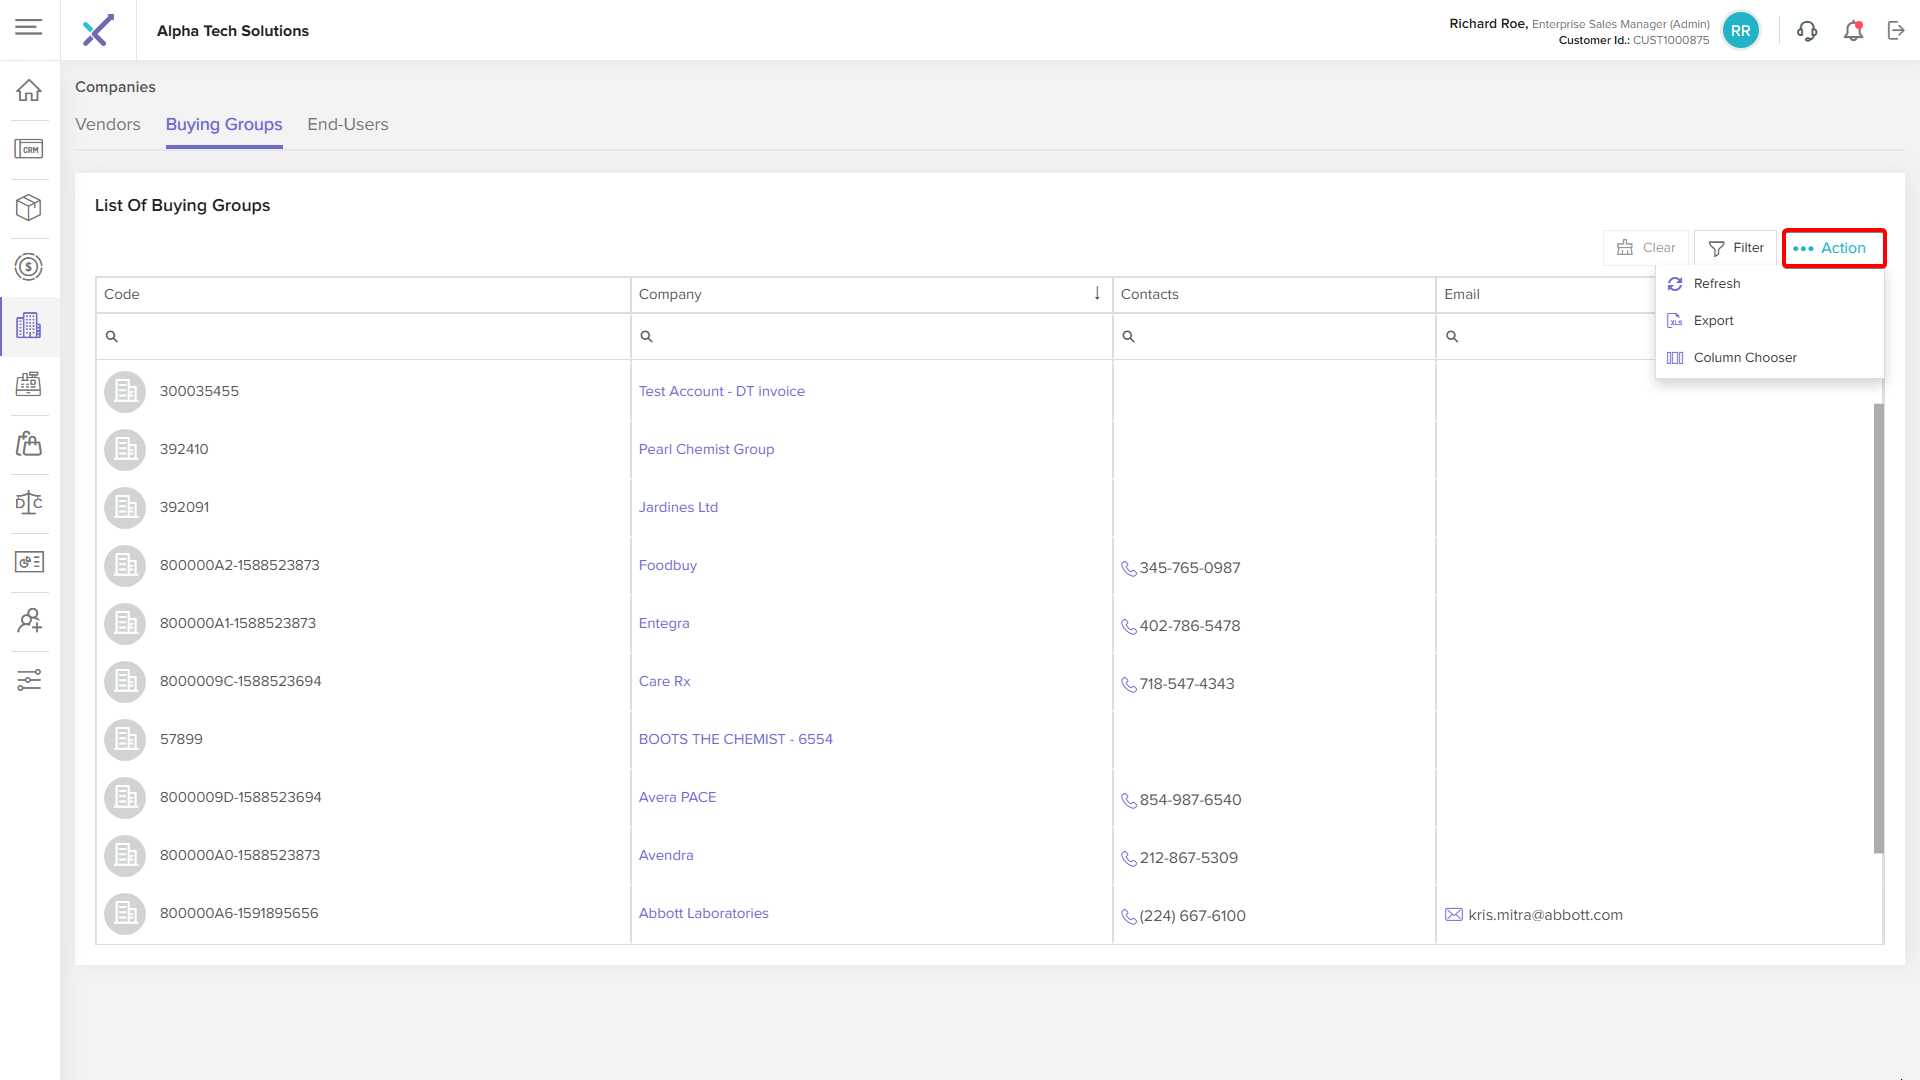
Task: Click the RR user avatar
Action: (1740, 31)
